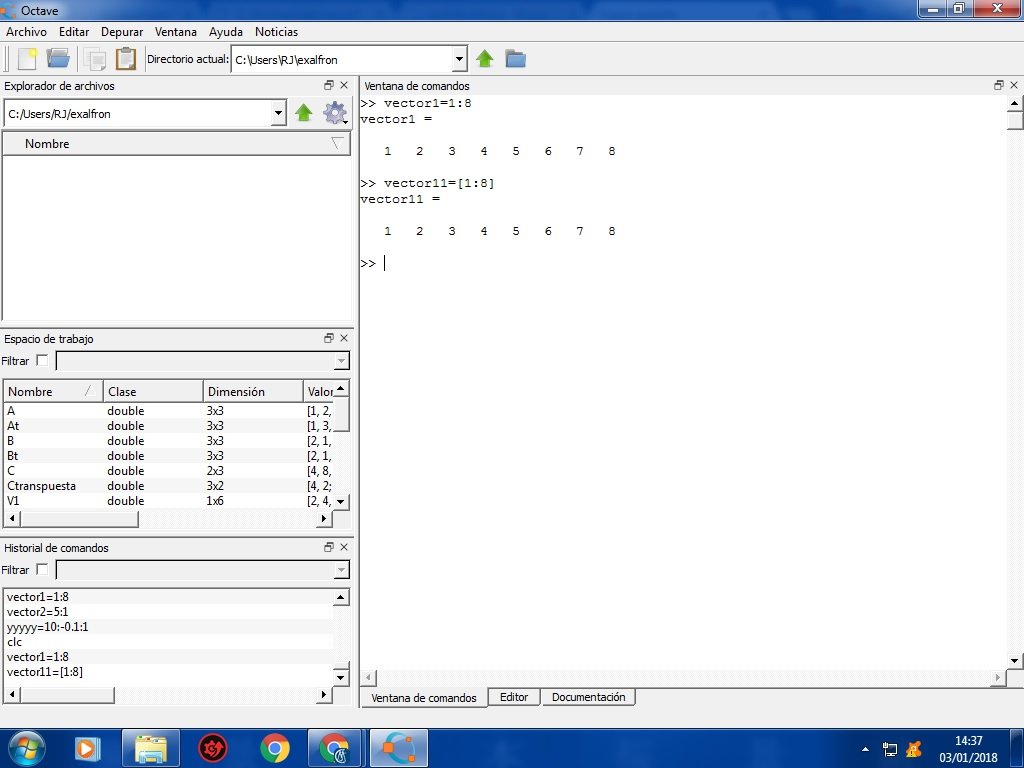Image resolution: width=1024 pixels, height=768 pixels.
Task: Click the Open File folder icon in toolbar
Action: tap(57, 58)
